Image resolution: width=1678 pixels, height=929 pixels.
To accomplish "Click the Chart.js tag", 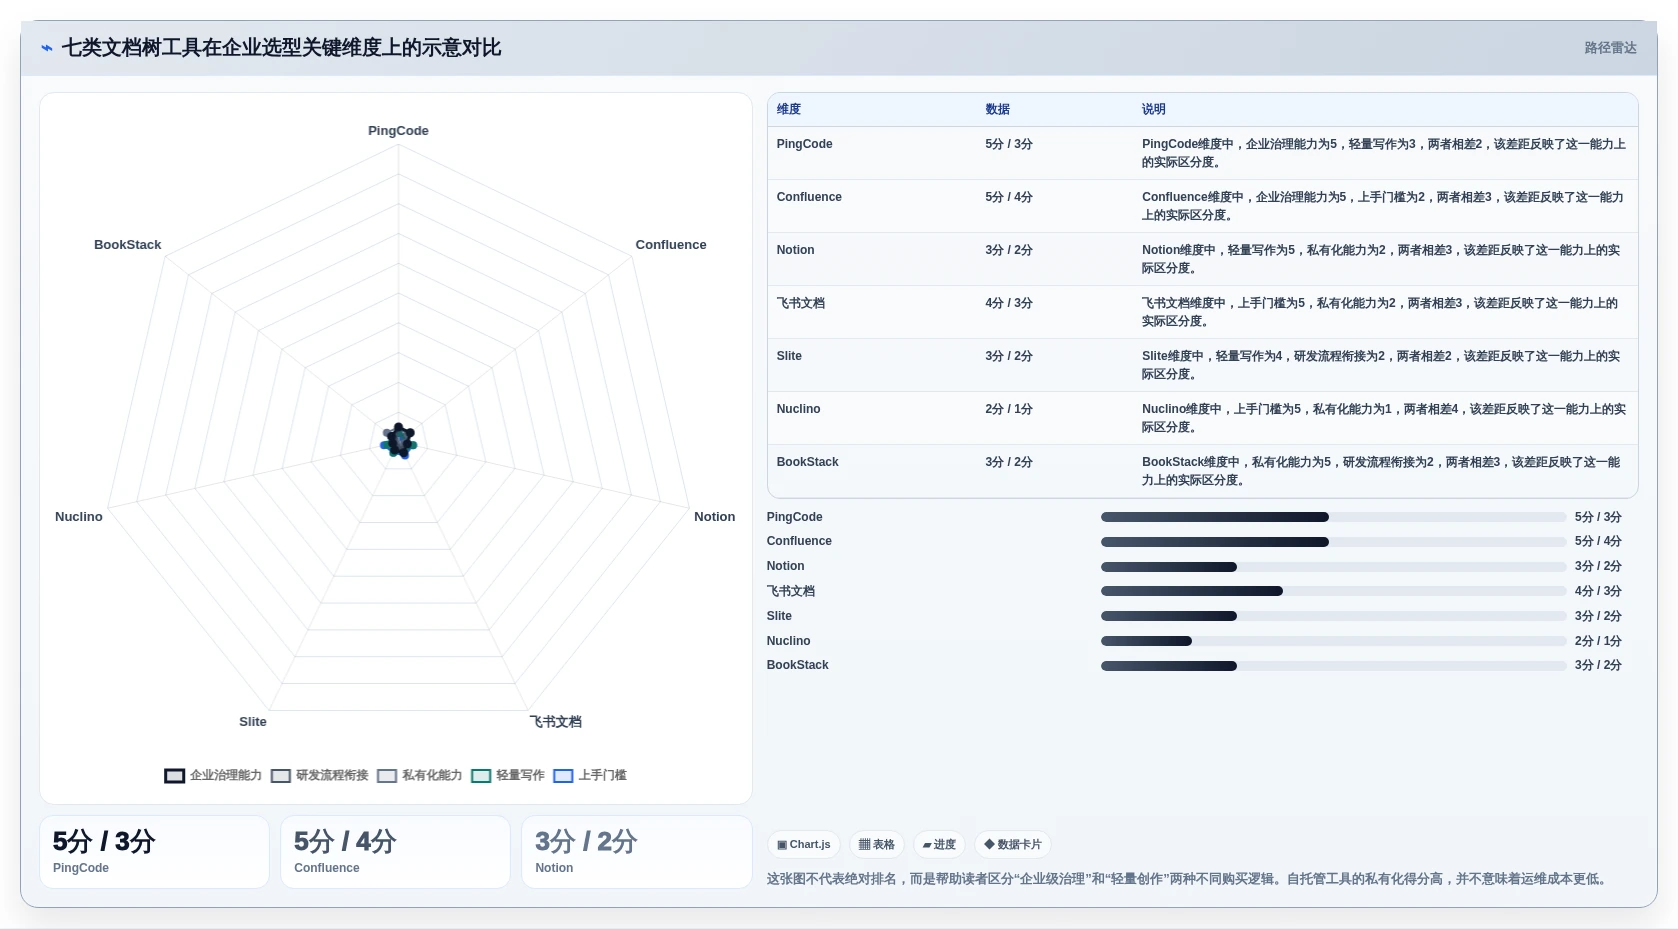I will point(804,845).
